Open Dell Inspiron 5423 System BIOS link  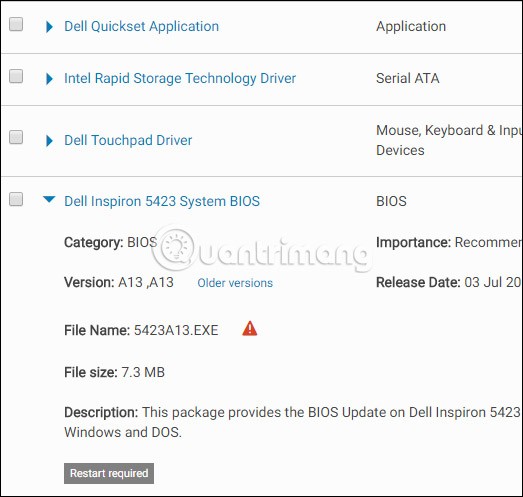pyautogui.click(x=162, y=201)
